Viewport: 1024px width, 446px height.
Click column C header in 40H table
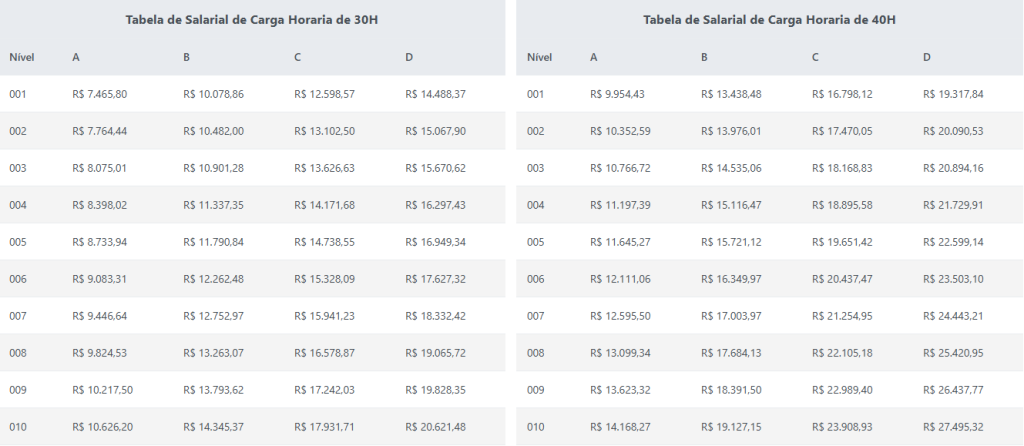pyautogui.click(x=816, y=57)
